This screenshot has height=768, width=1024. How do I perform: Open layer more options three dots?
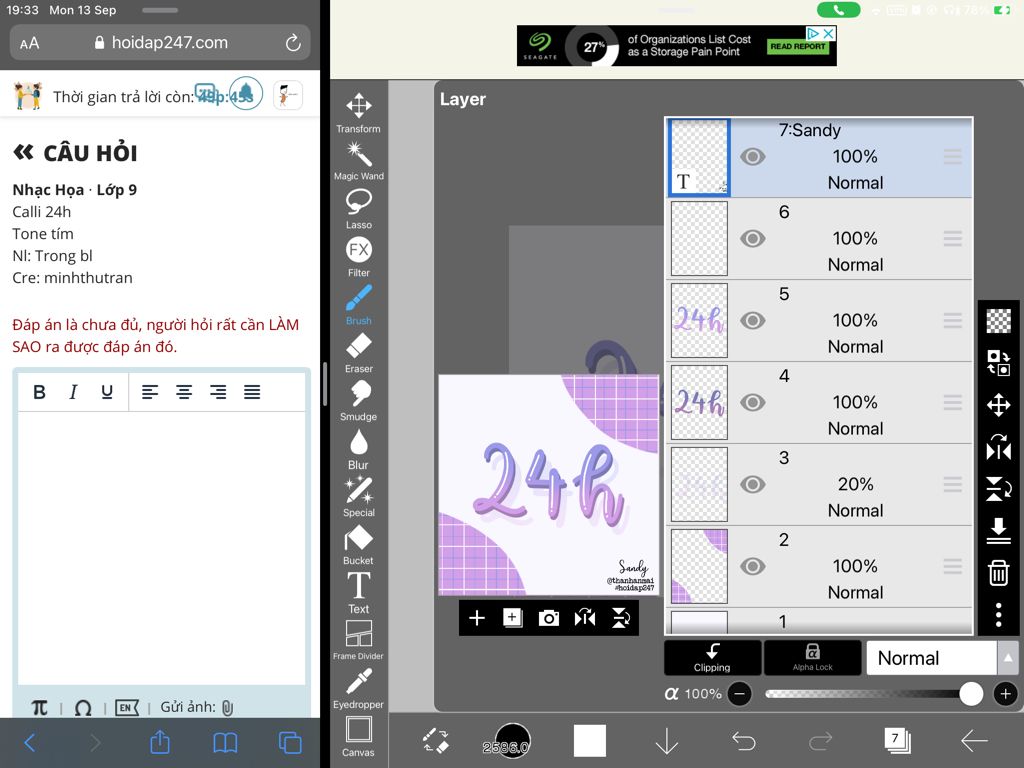999,615
